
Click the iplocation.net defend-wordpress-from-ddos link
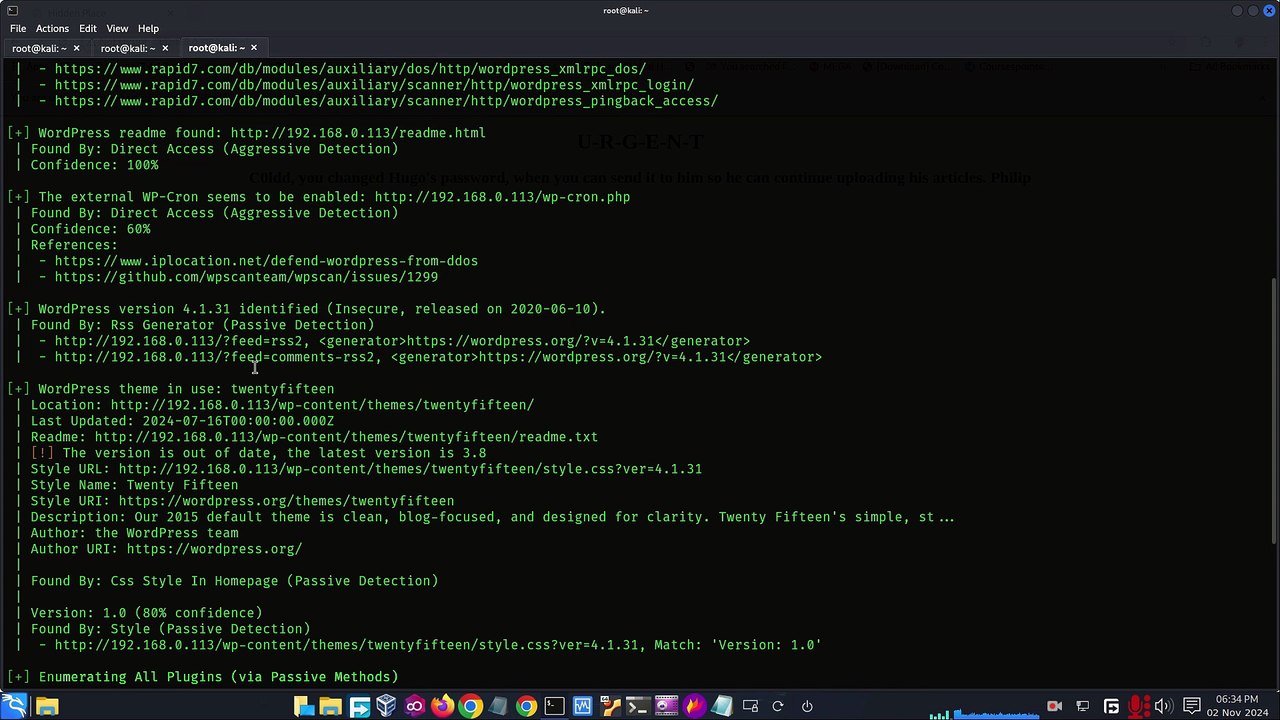point(266,261)
